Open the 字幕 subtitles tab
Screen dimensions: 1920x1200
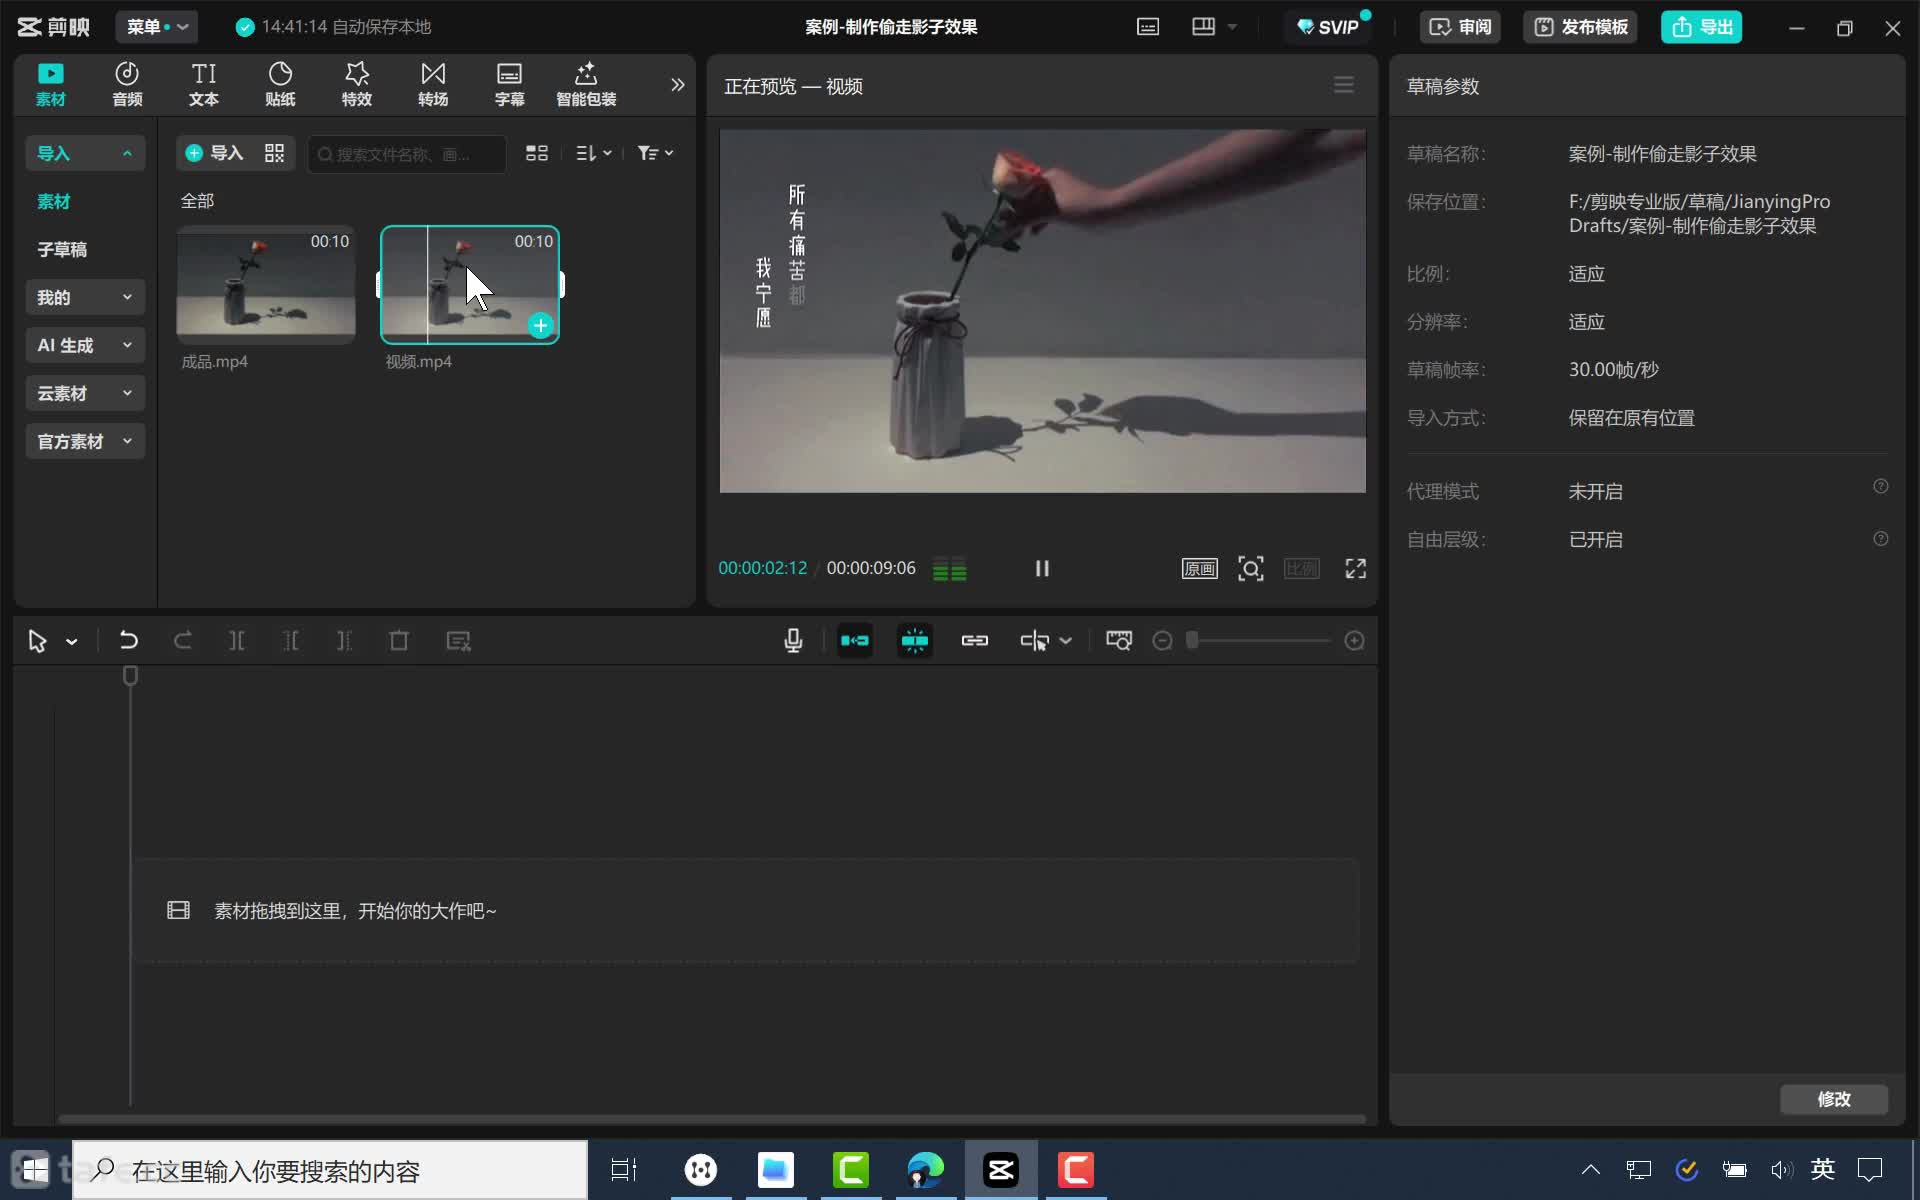pyautogui.click(x=509, y=84)
